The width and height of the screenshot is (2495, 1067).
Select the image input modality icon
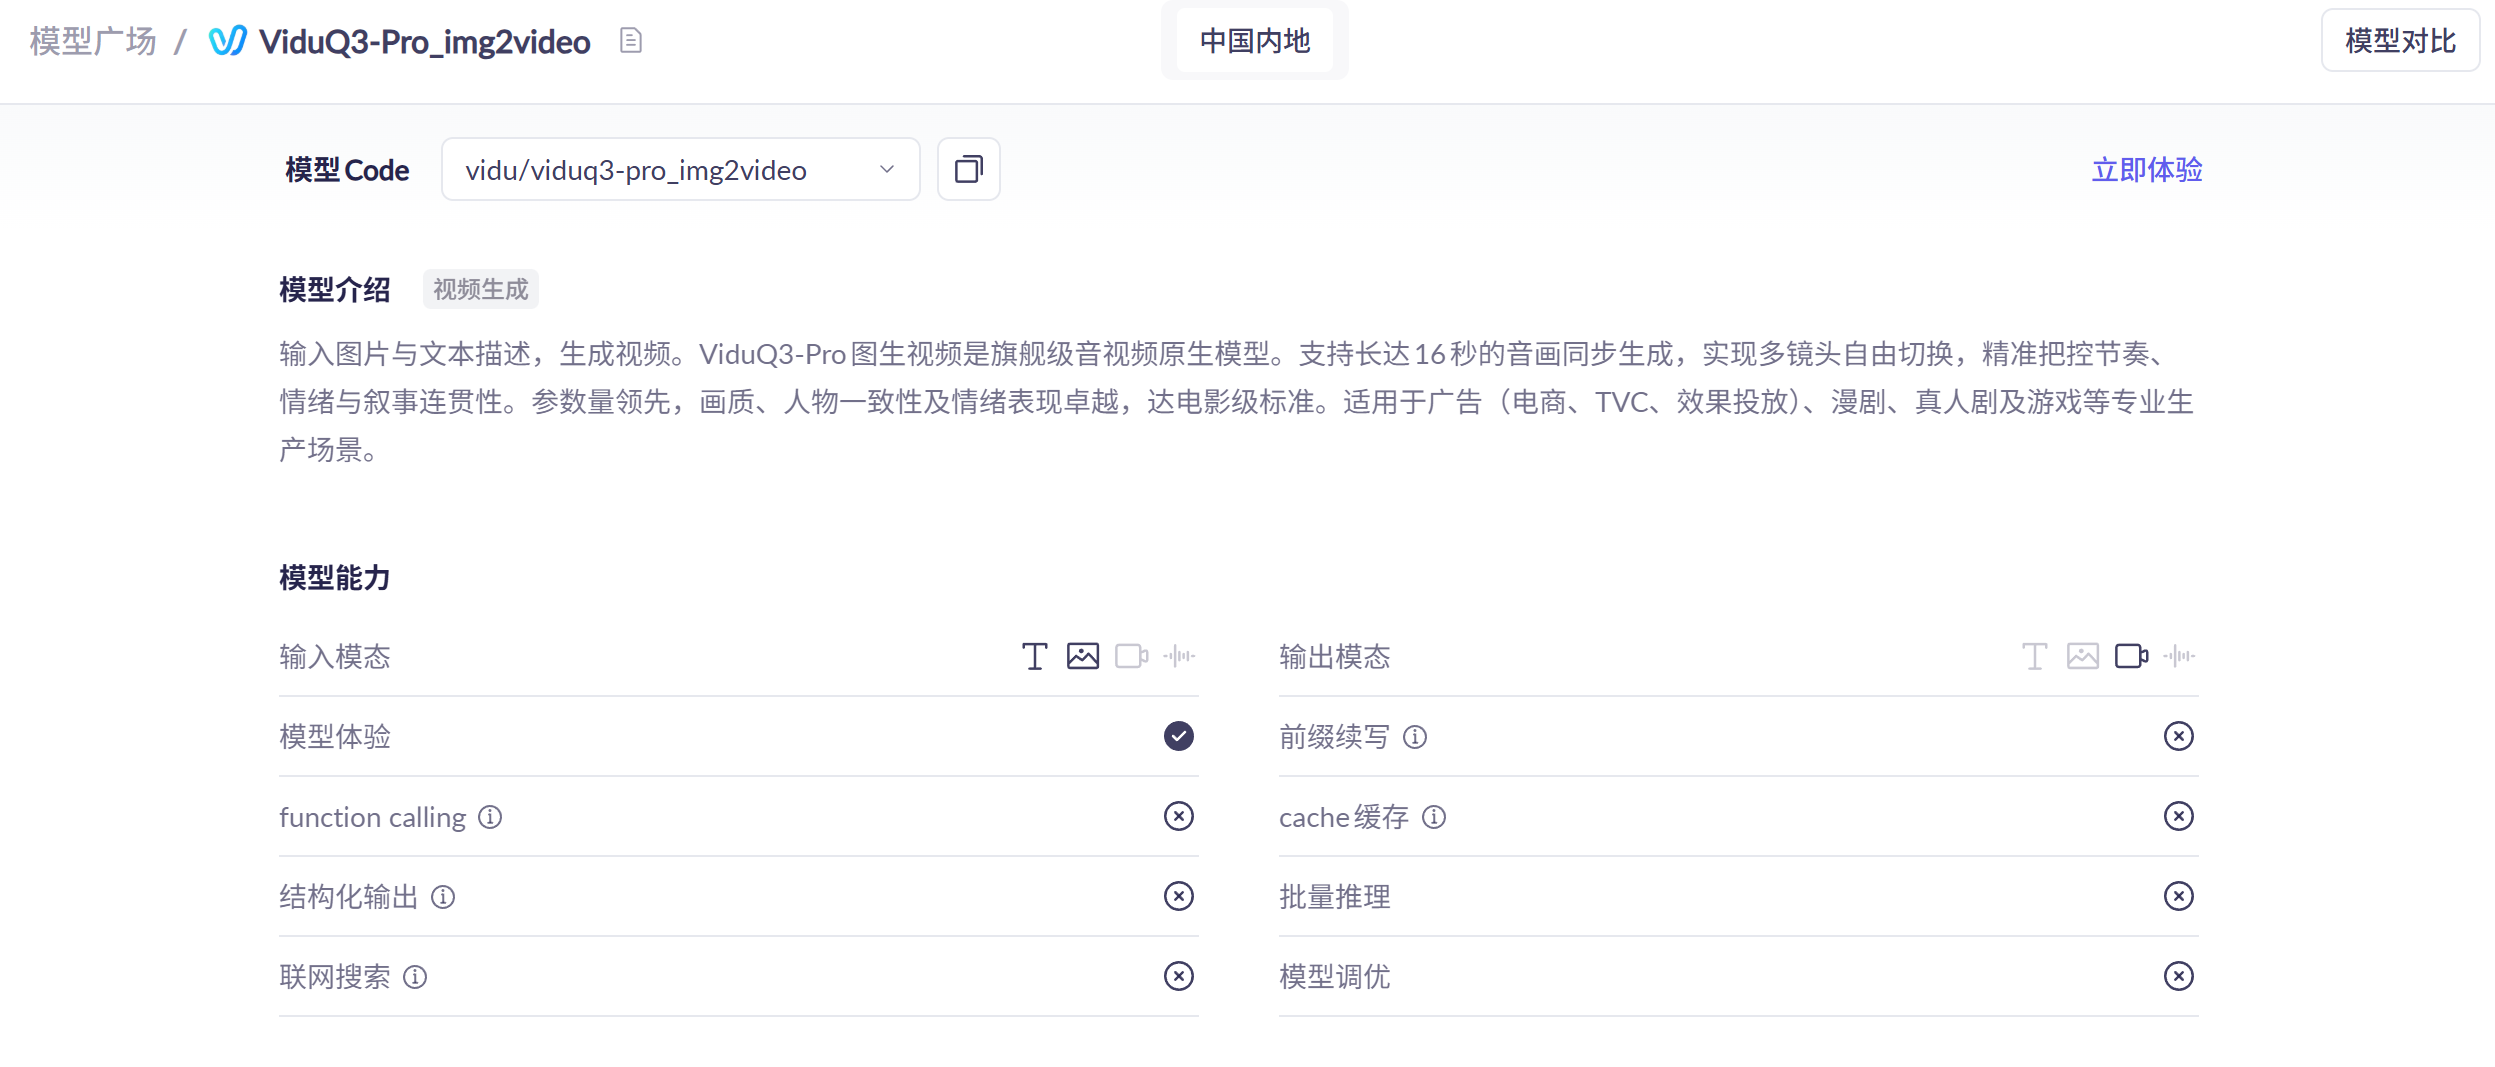(1082, 656)
